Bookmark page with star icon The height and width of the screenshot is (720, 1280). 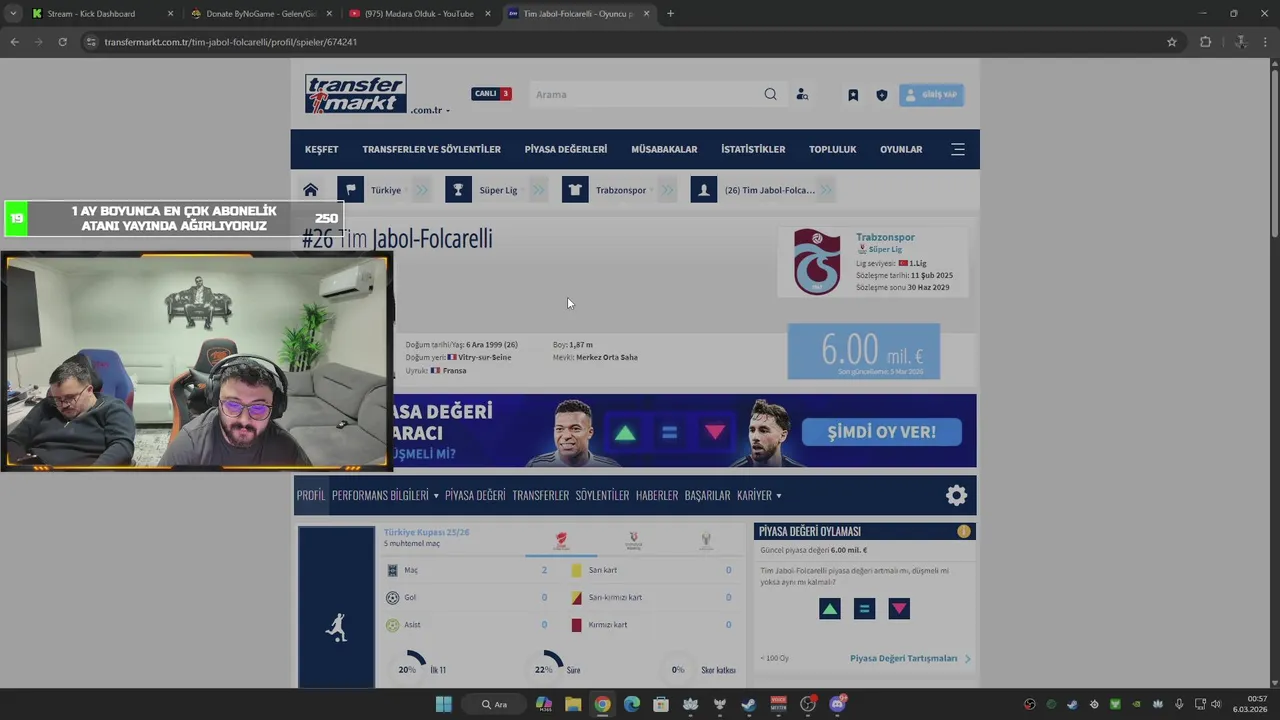[1172, 42]
